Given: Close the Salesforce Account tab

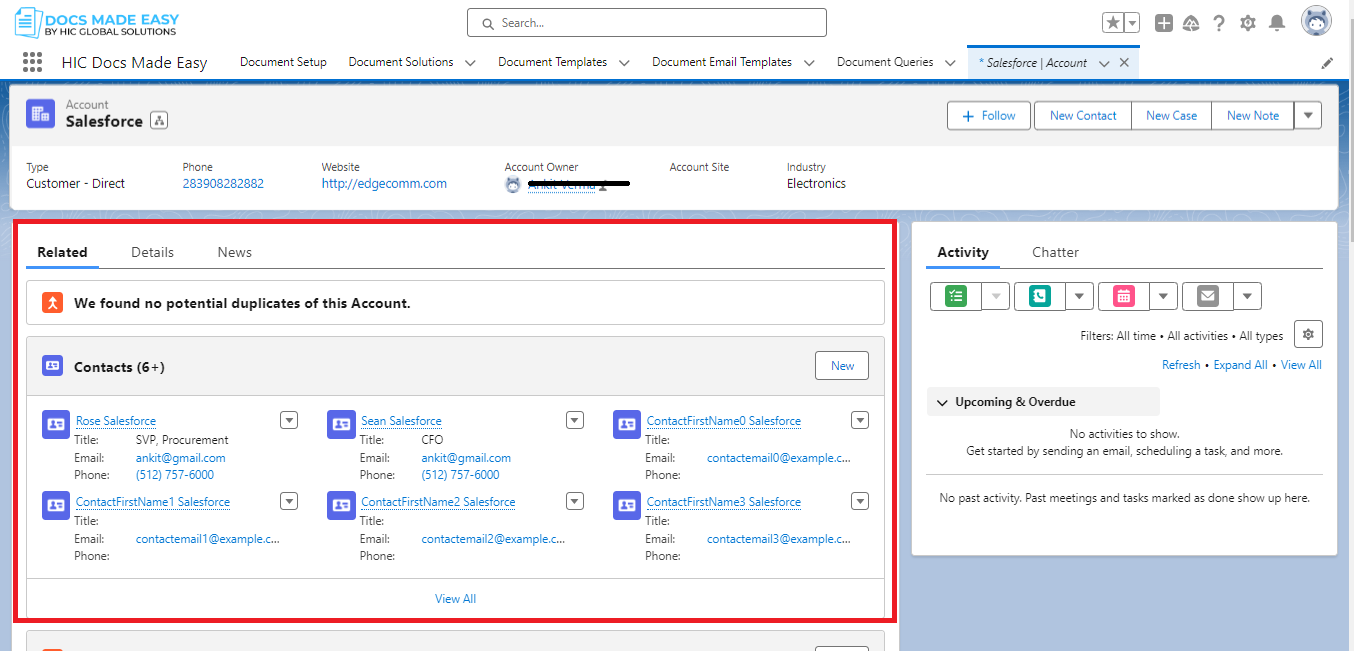Looking at the screenshot, I should coord(1124,62).
